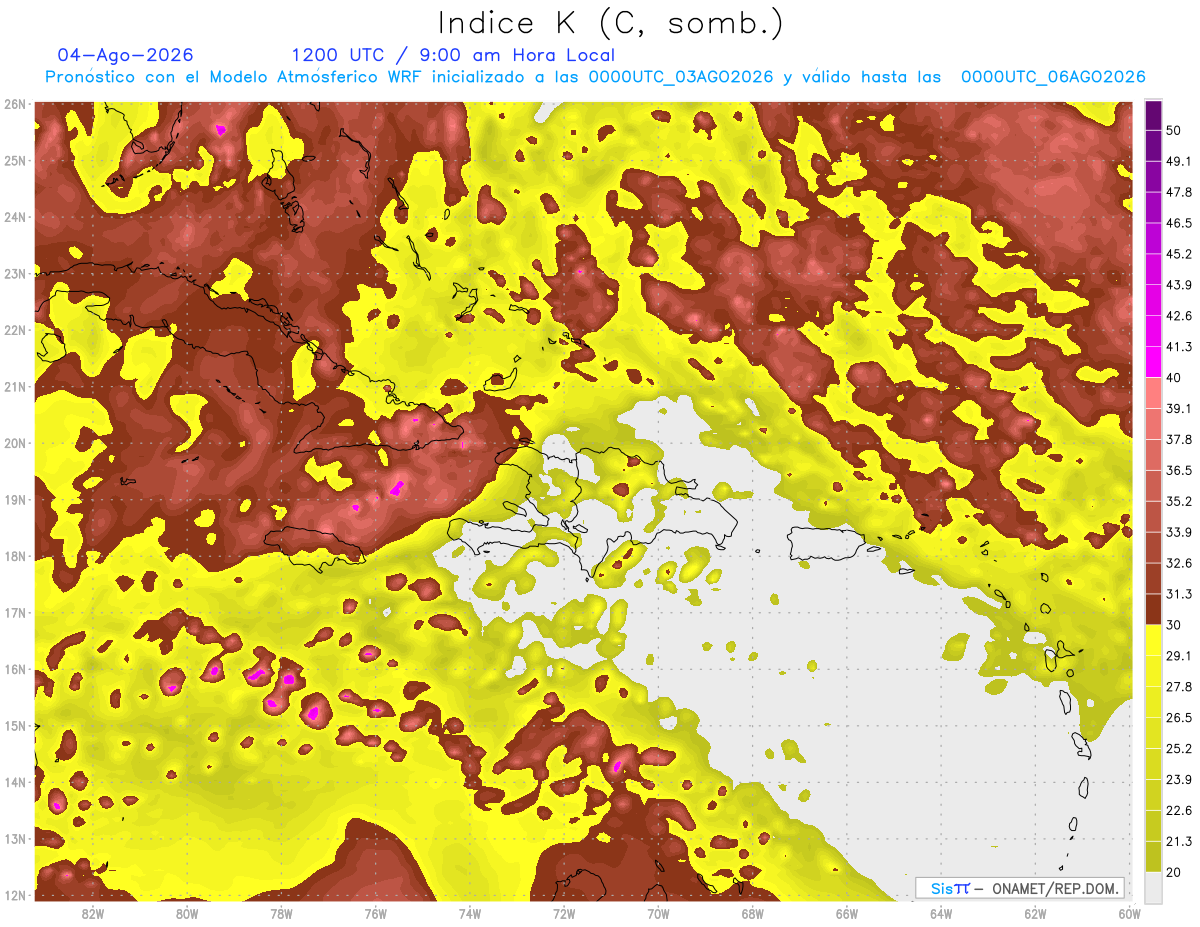Viewport: 1200px width, 927px height.
Task: Click the longitude axis label '72W'
Action: click(564, 913)
